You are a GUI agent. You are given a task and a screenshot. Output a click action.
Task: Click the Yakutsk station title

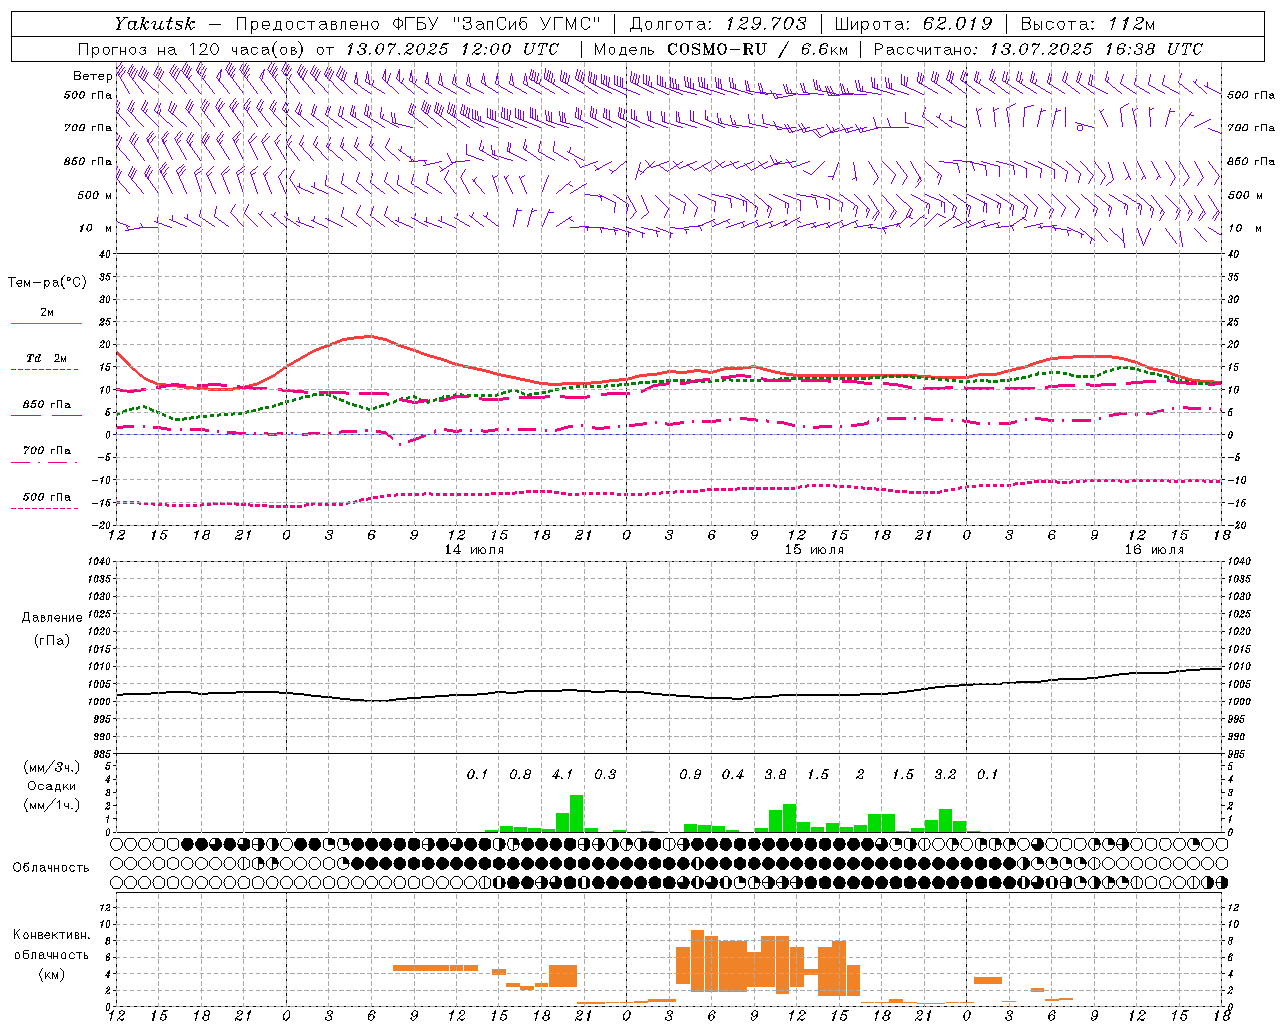154,23
